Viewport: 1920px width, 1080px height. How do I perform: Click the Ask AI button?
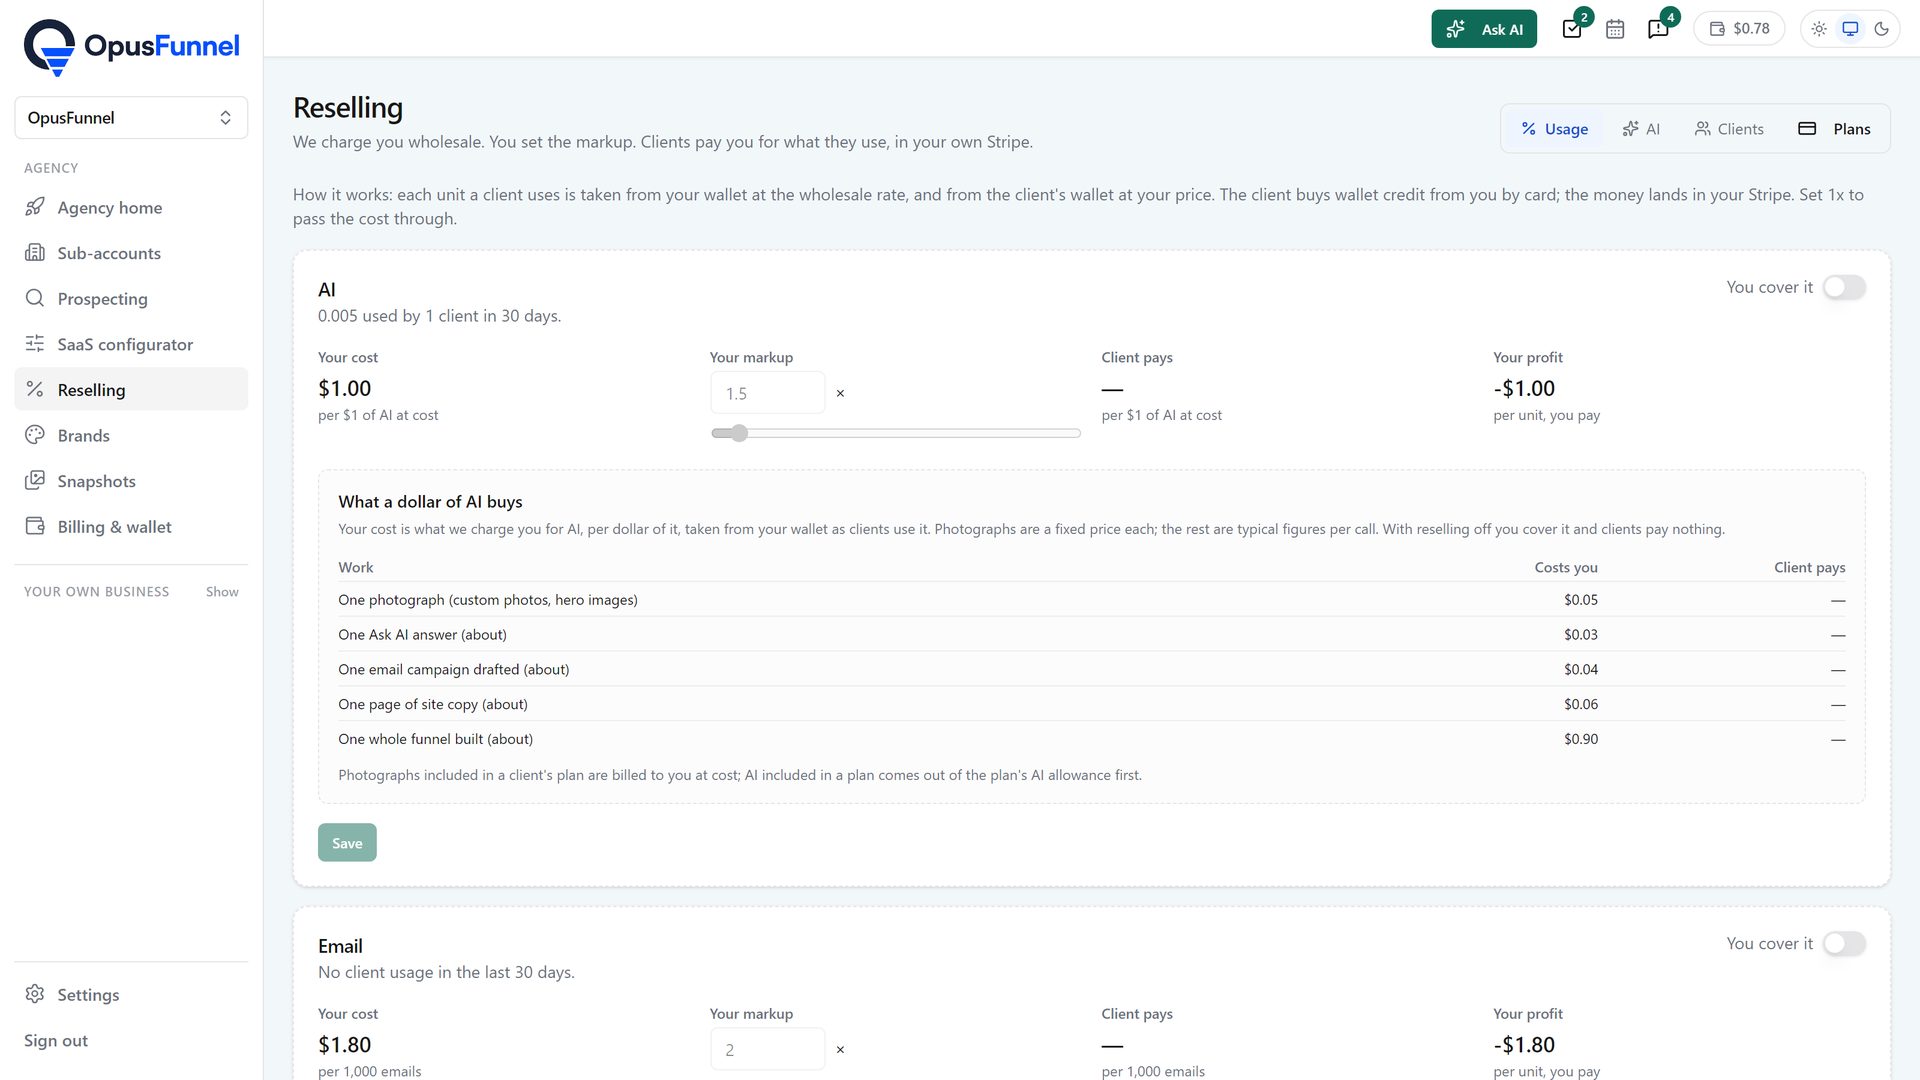1484,29
